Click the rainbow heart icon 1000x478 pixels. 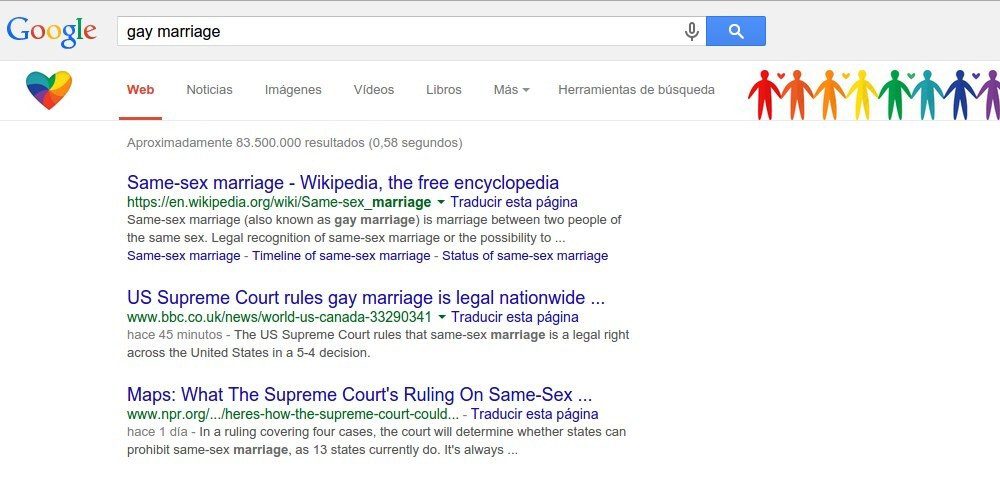click(49, 90)
